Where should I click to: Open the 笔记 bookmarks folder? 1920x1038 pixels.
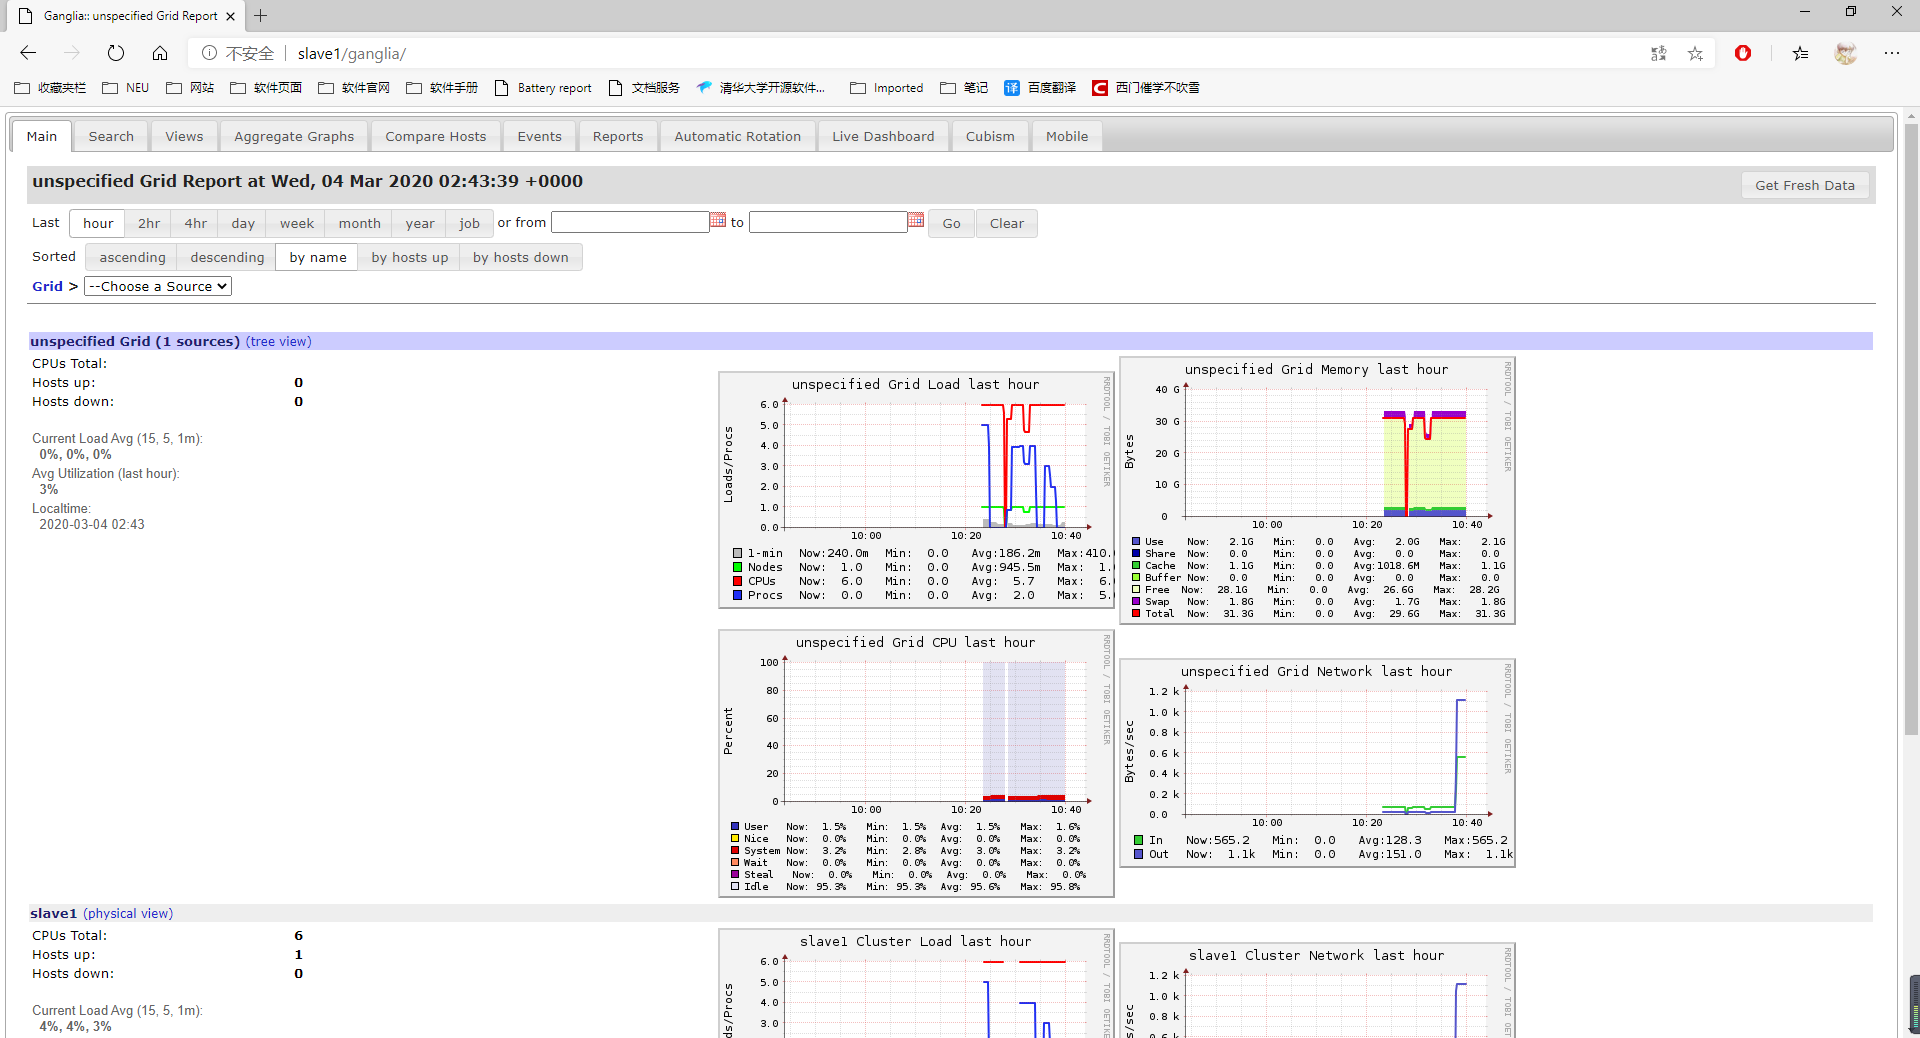[x=964, y=88]
